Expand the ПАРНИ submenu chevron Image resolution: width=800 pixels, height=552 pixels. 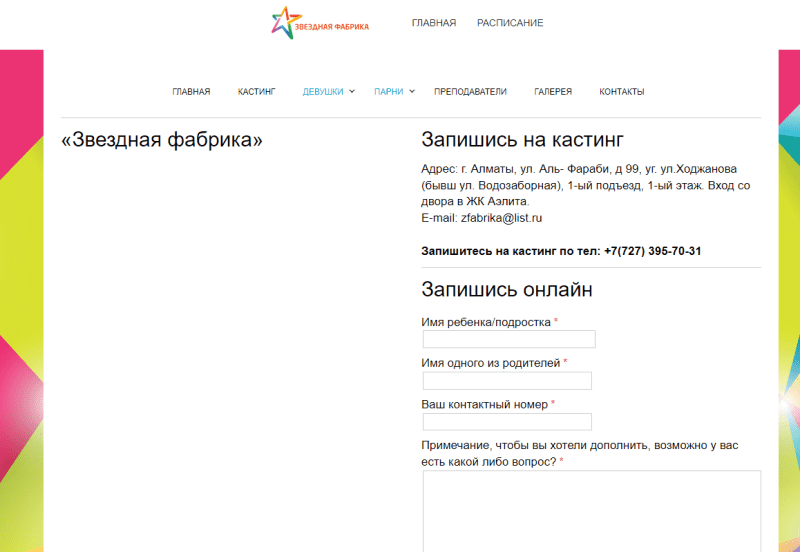pos(412,92)
